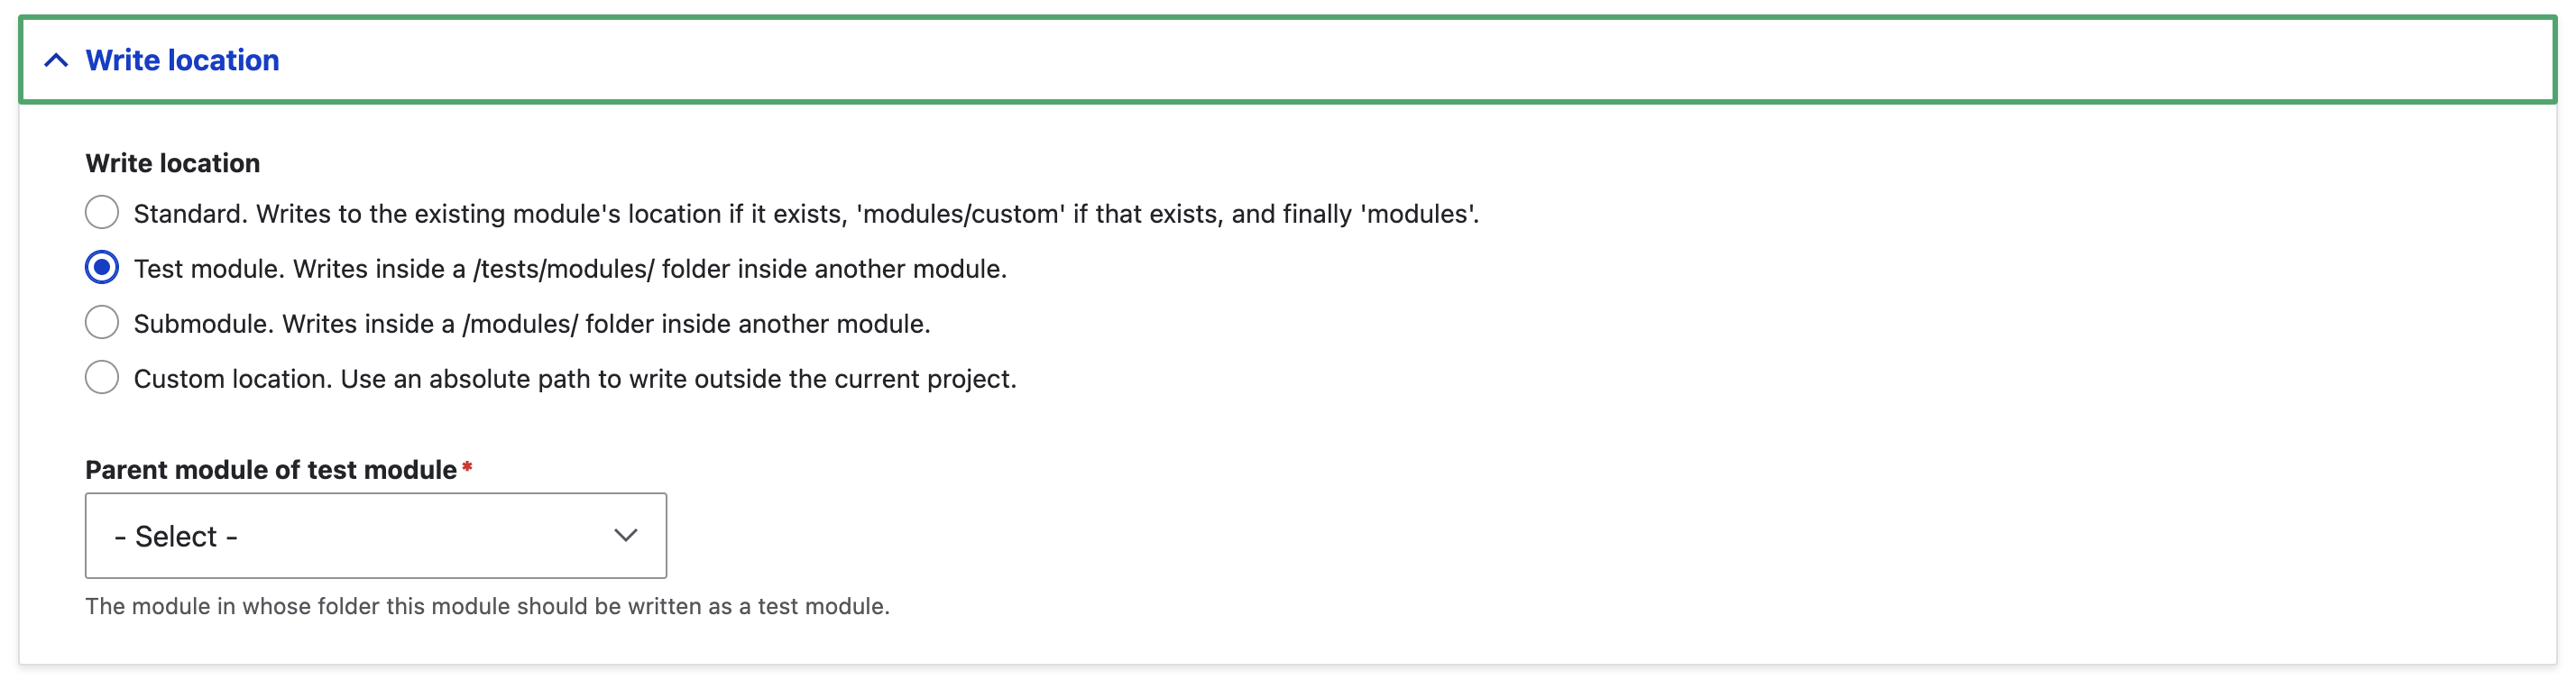The width and height of the screenshot is (2576, 680).
Task: Open the Parent module of test module dropdown
Action: pos(375,536)
